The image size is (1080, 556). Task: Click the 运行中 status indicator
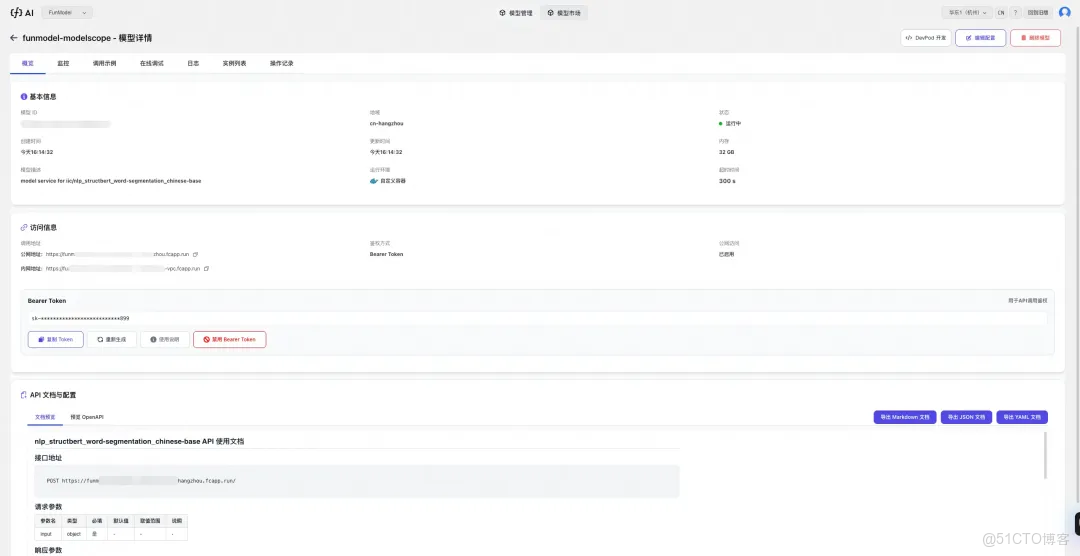(x=730, y=123)
